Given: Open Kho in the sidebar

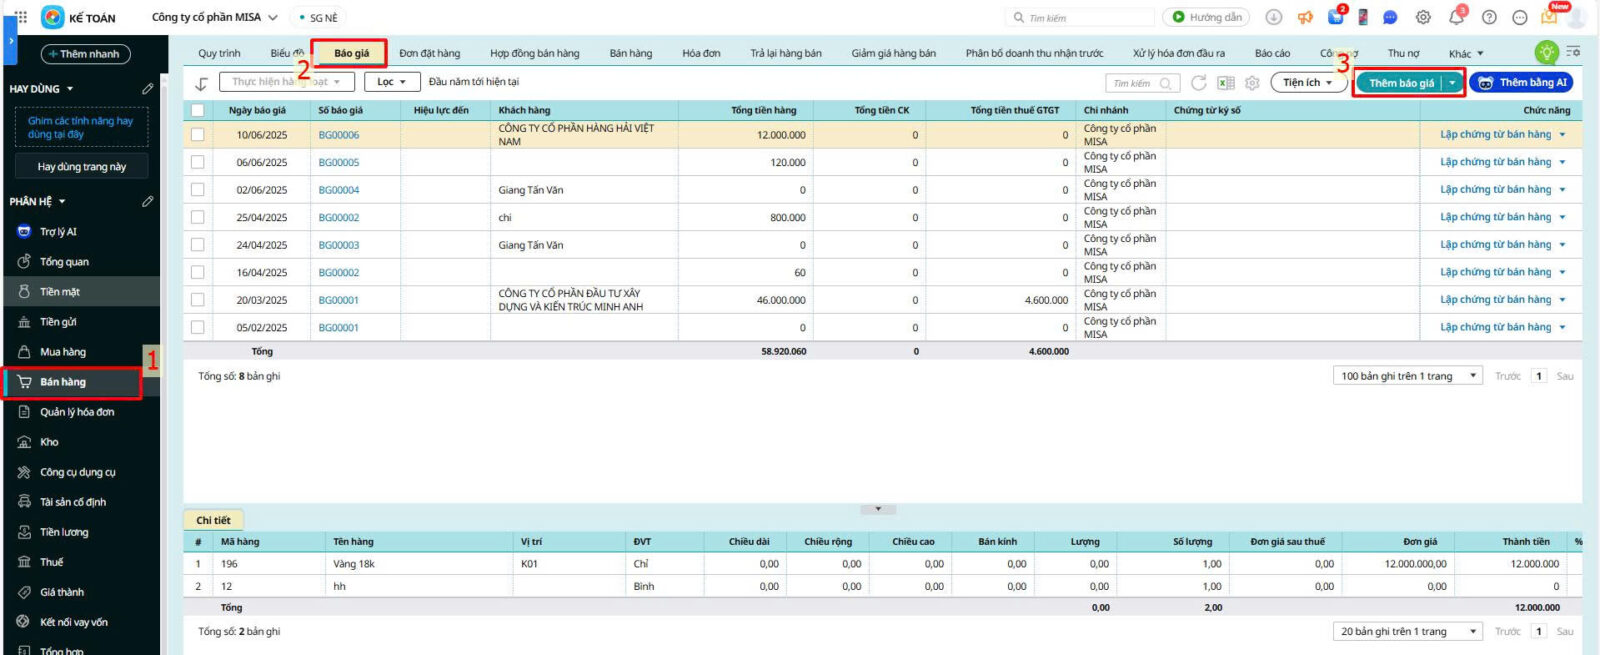Looking at the screenshot, I should click(x=49, y=442).
